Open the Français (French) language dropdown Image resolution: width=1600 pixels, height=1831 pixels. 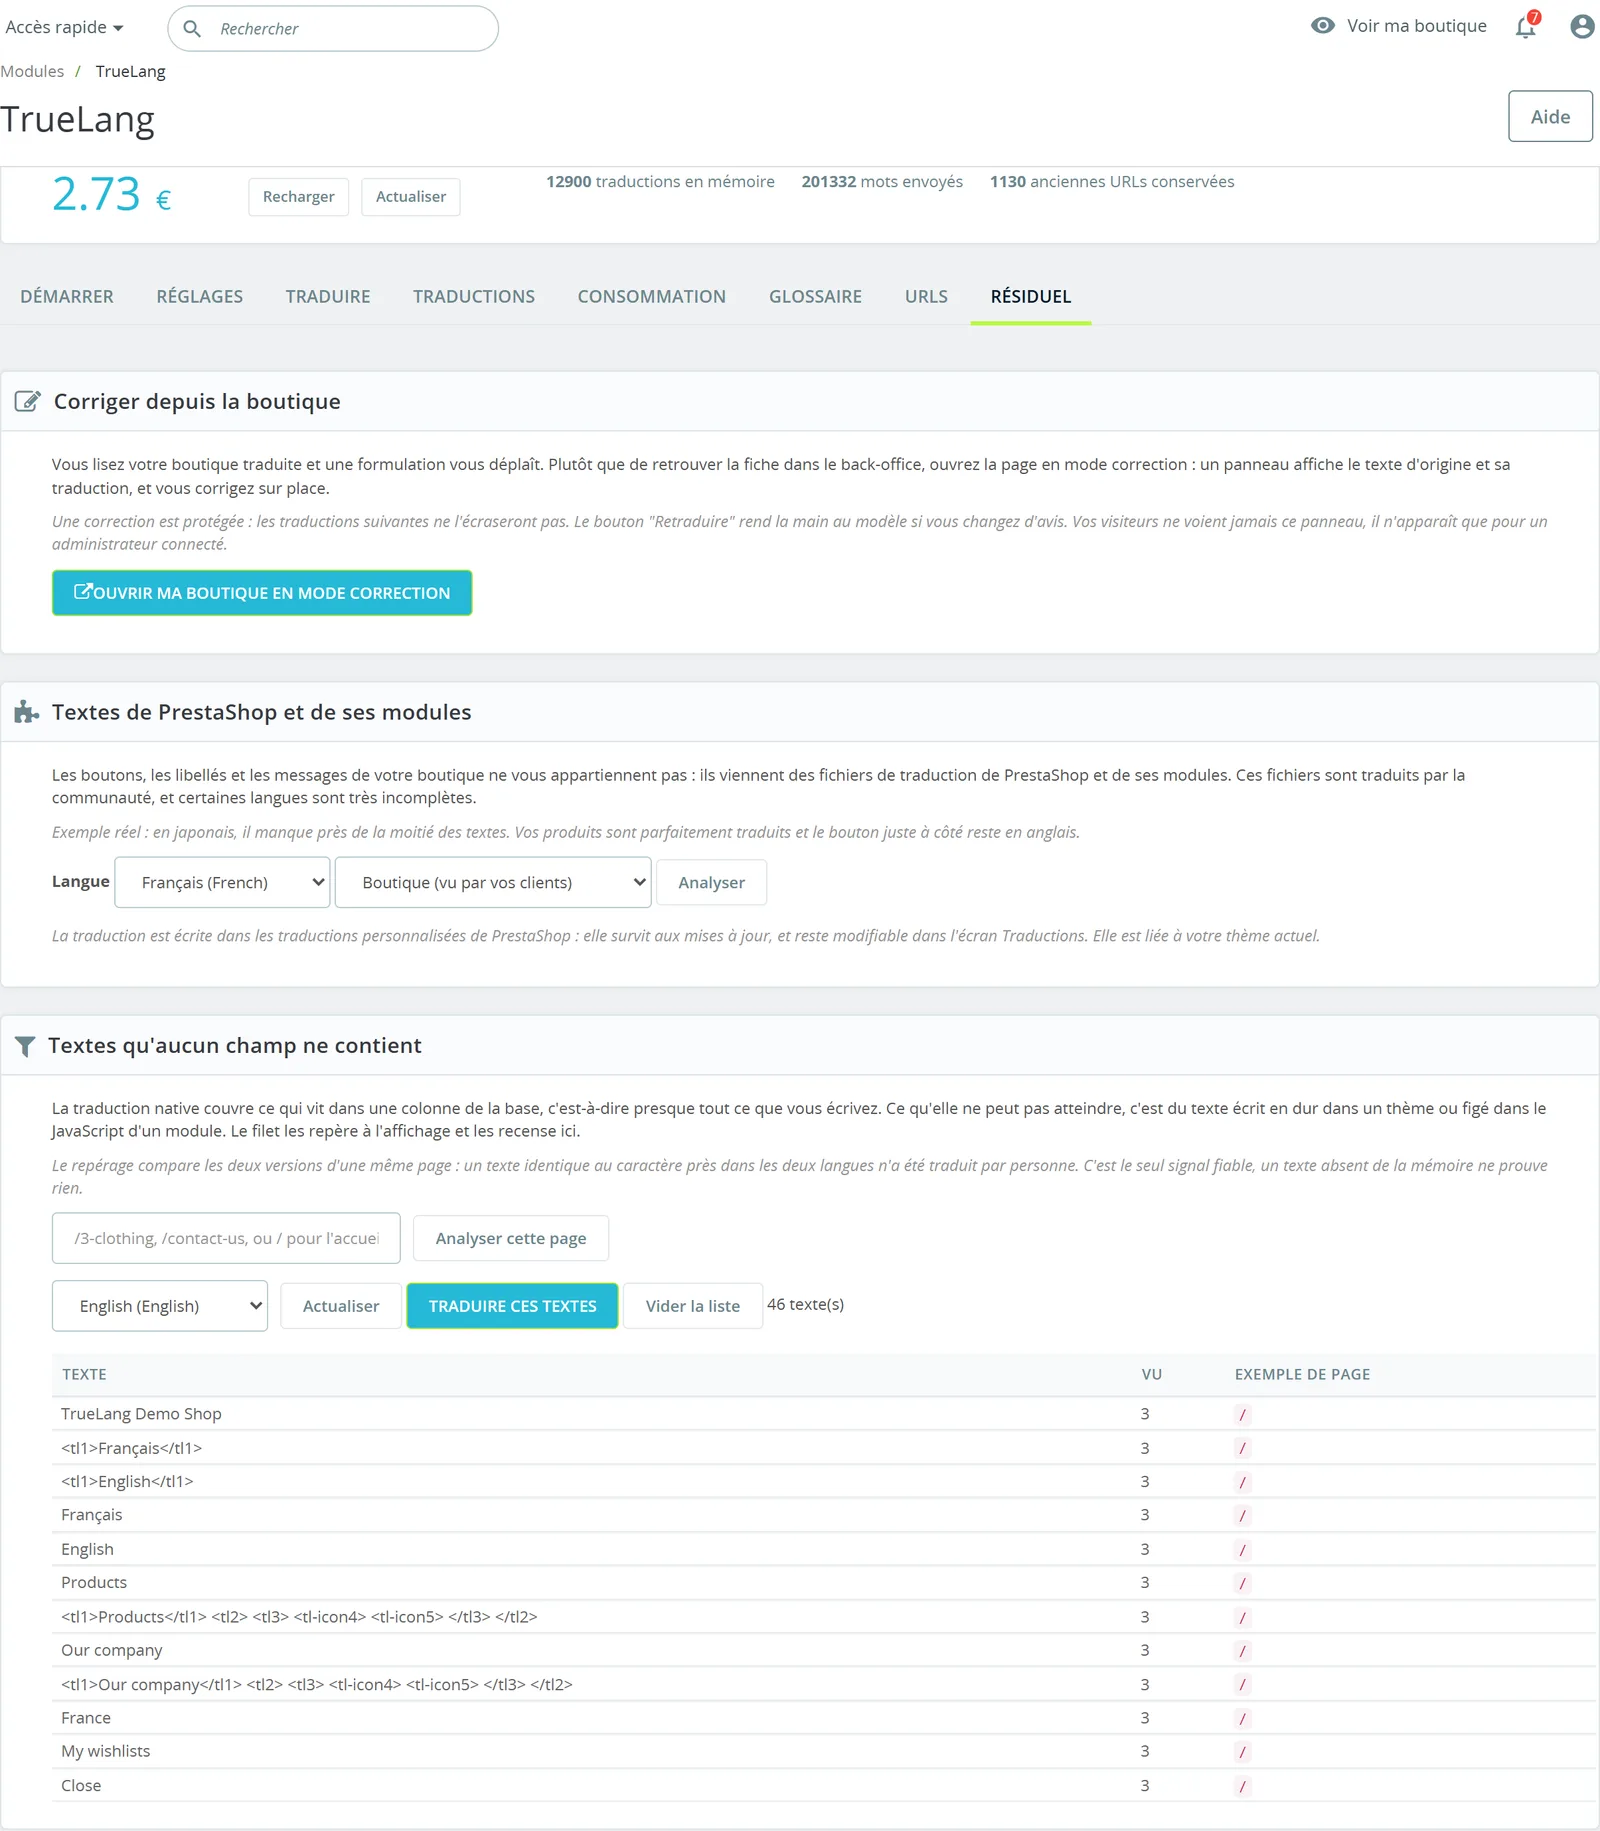[222, 882]
